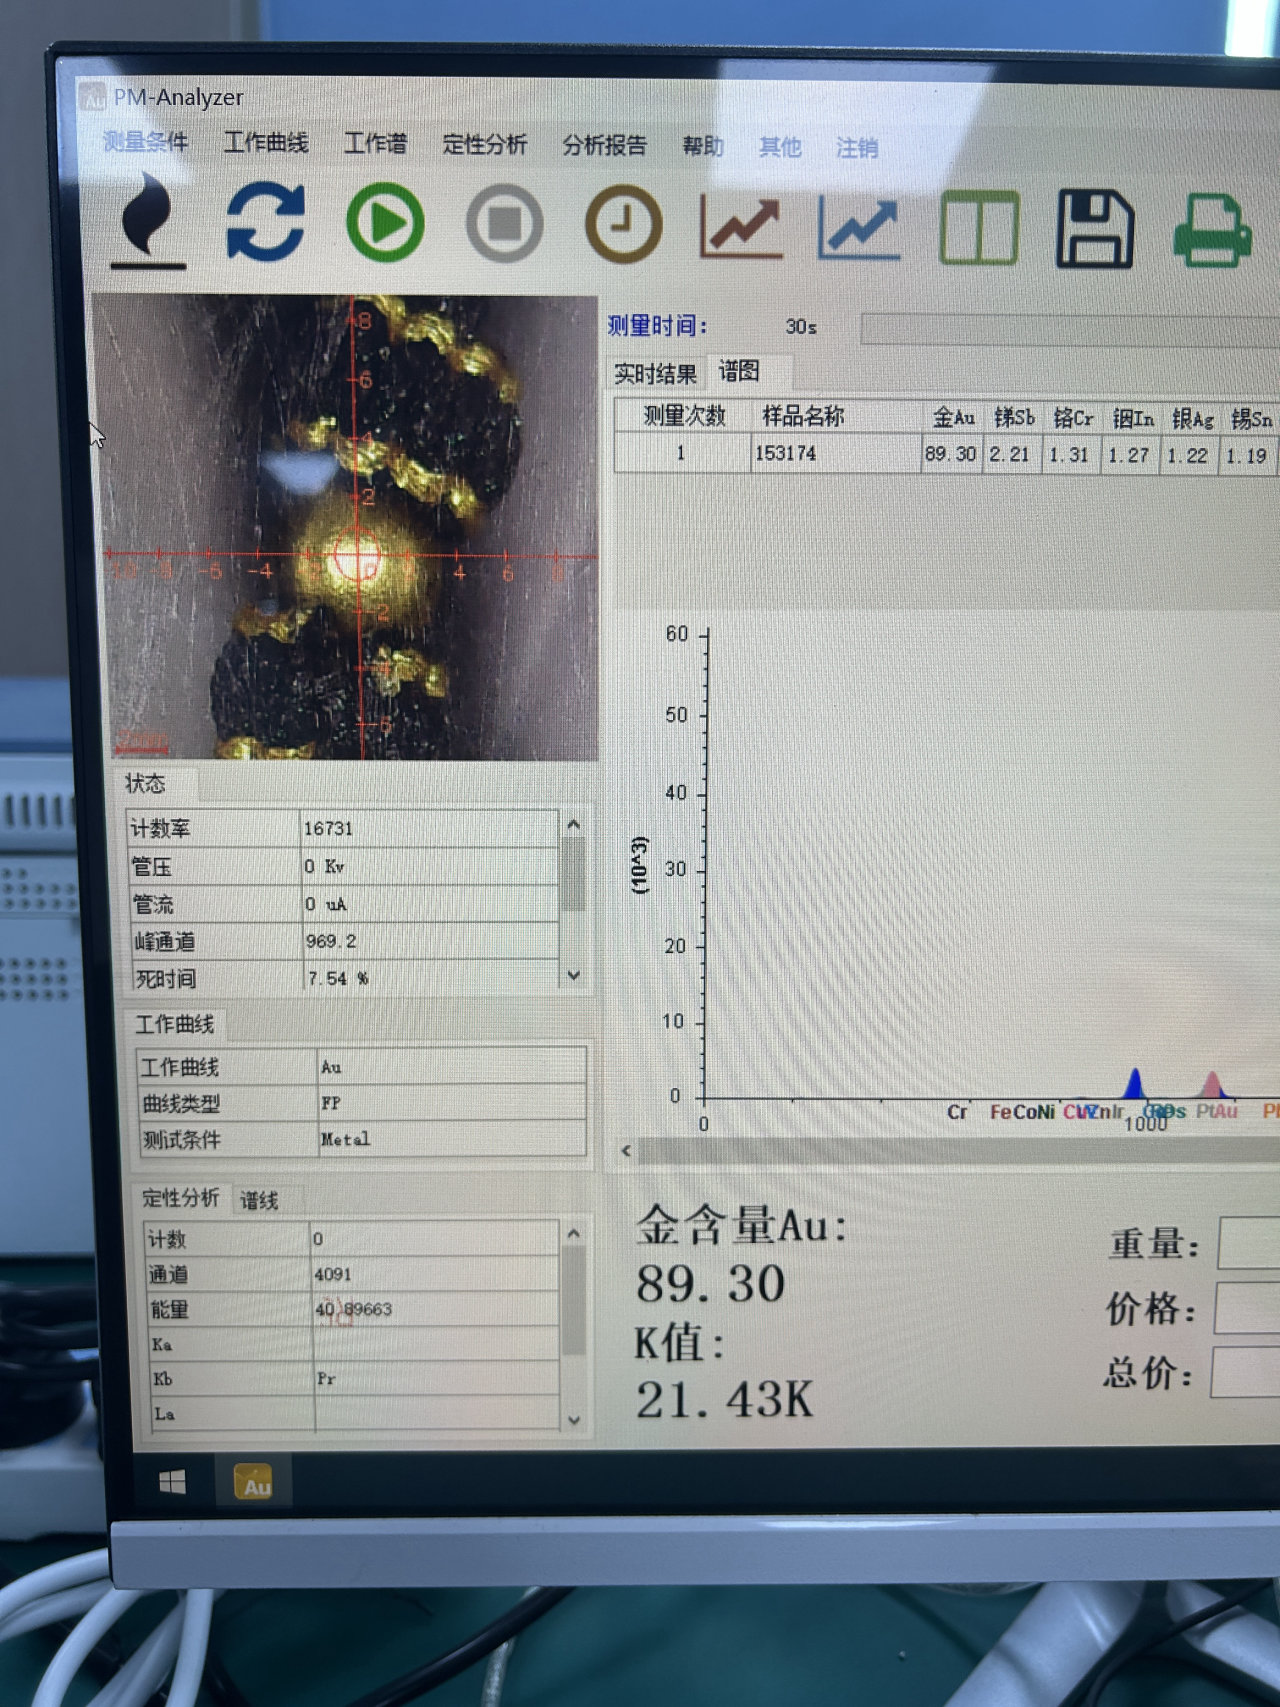Click up arrow of status panel scrollbar

[573, 825]
